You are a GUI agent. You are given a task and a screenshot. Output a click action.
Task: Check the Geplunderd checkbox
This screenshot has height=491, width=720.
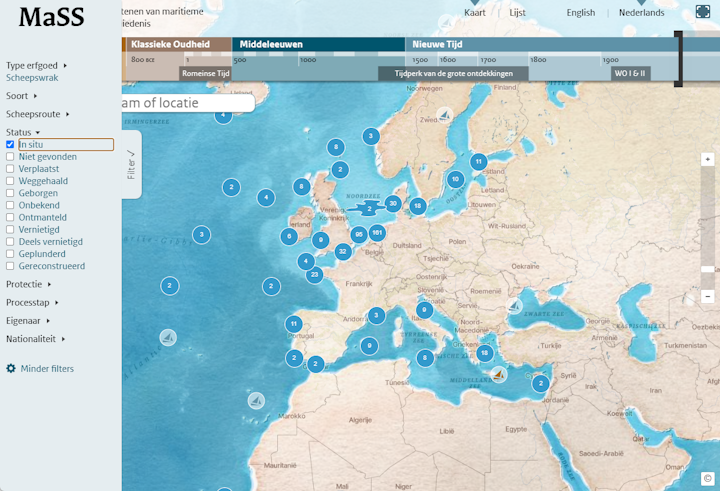pos(10,254)
